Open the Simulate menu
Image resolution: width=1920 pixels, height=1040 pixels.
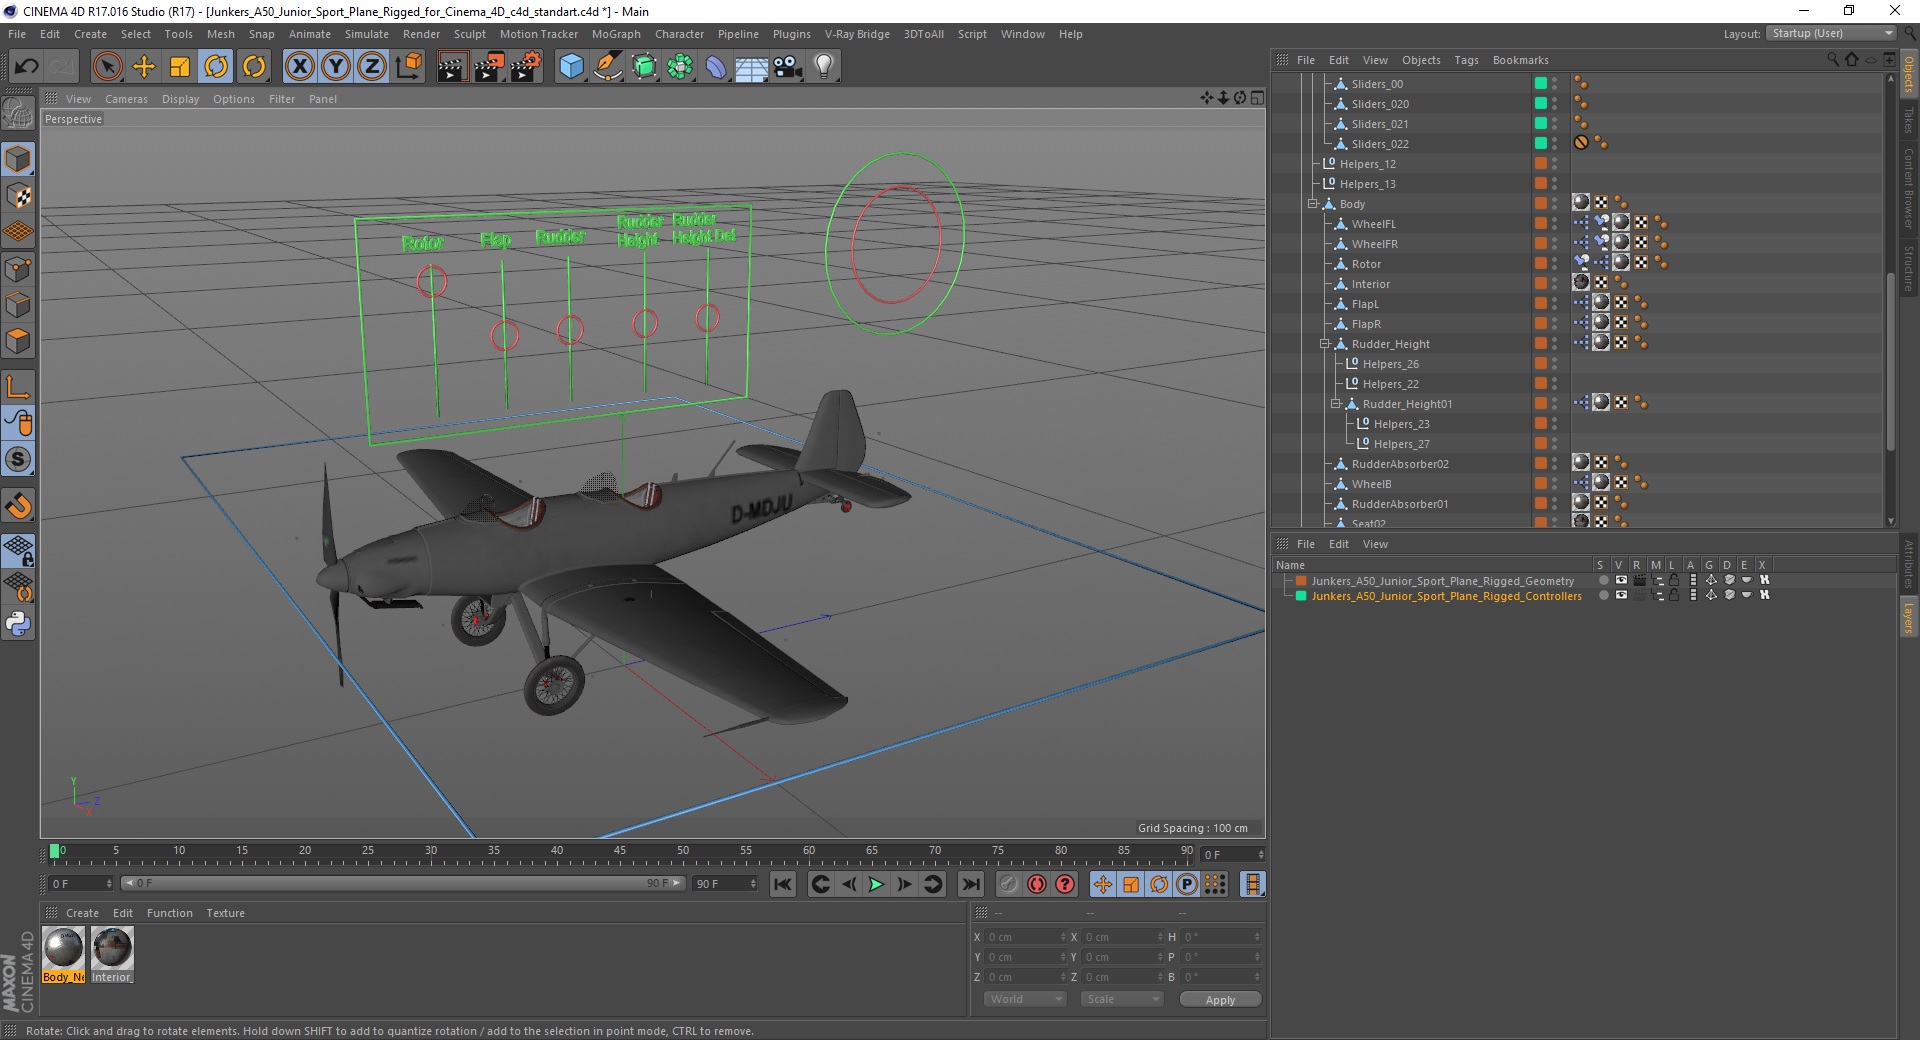tap(367, 34)
